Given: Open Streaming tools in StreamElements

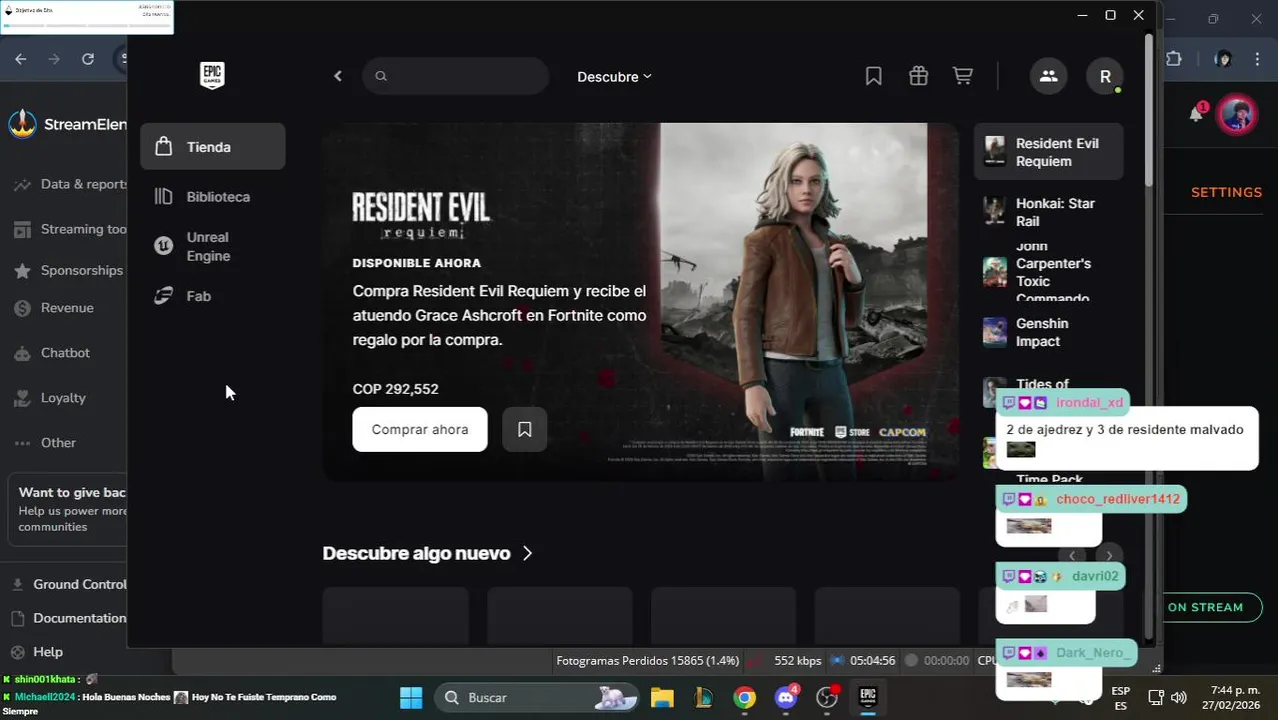Looking at the screenshot, I should pos(69,229).
